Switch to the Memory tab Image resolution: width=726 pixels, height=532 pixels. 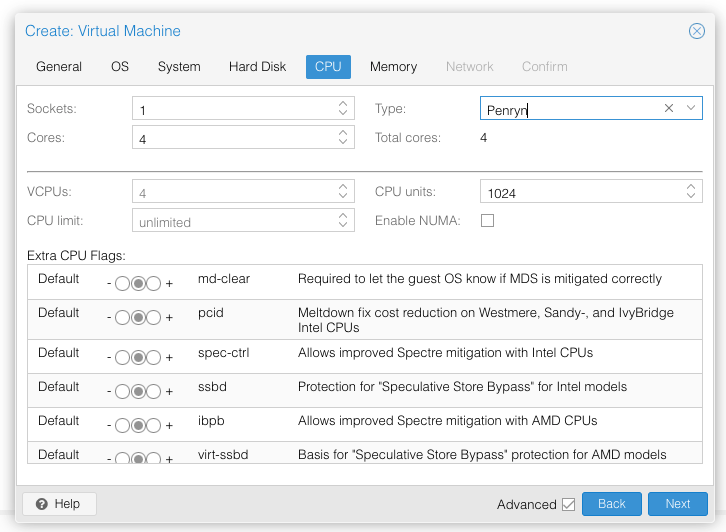393,67
